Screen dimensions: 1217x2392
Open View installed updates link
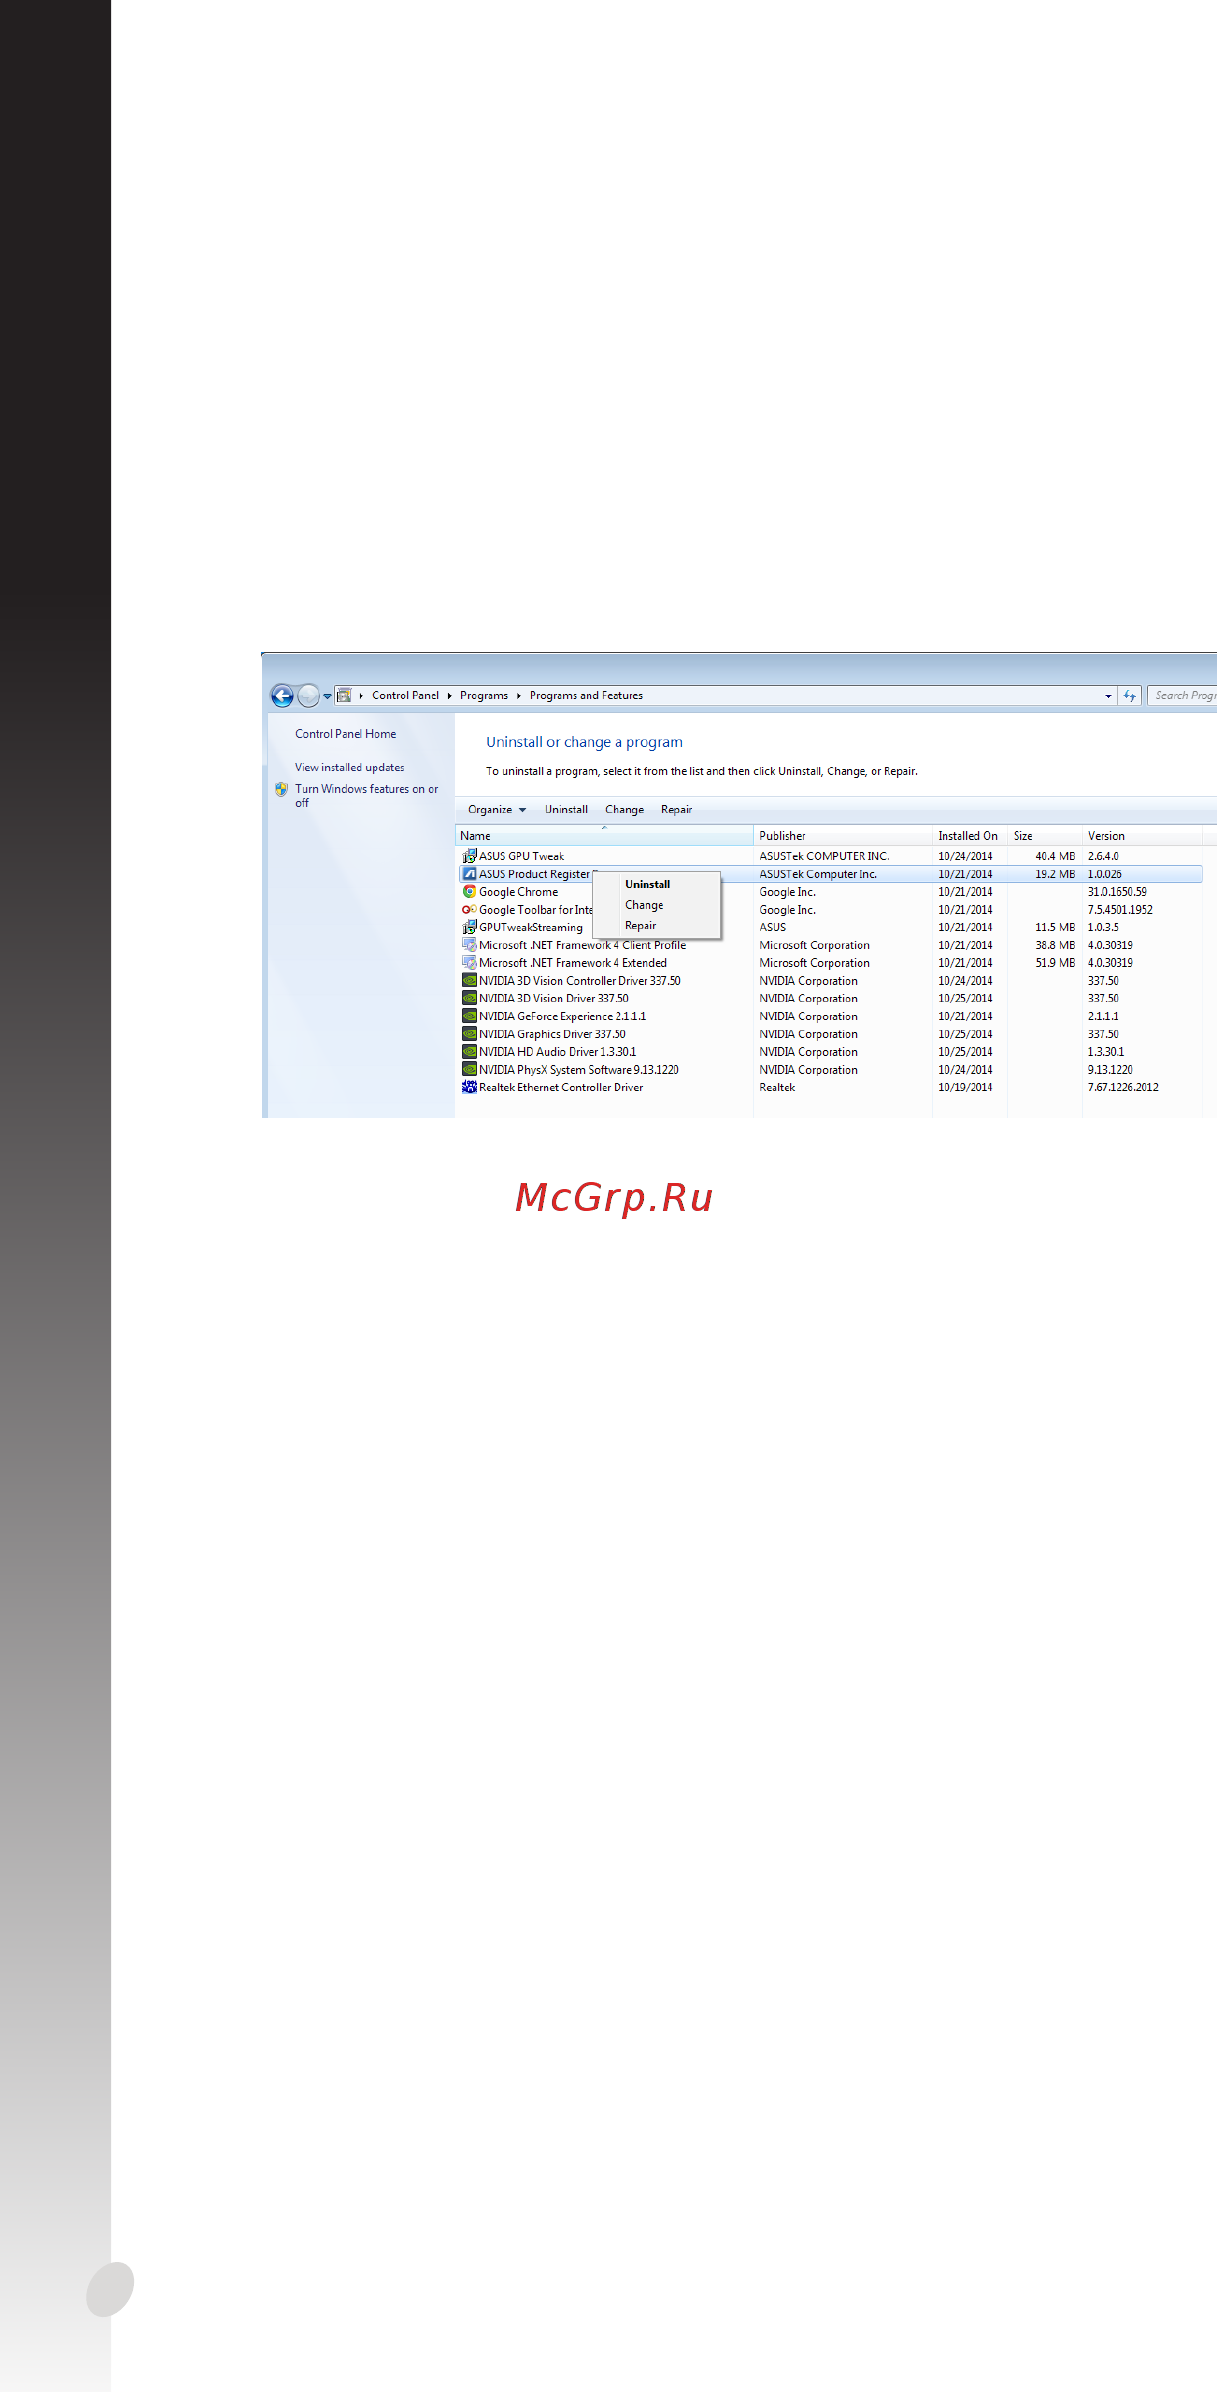point(350,768)
